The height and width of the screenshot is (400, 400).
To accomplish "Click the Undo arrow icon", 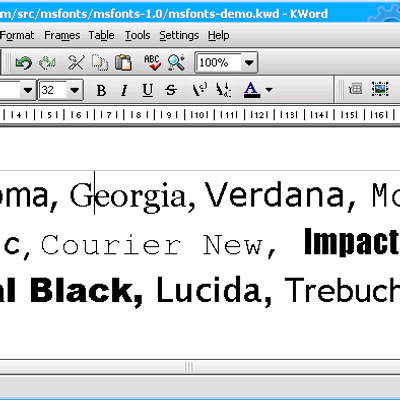I will pyautogui.click(x=24, y=62).
